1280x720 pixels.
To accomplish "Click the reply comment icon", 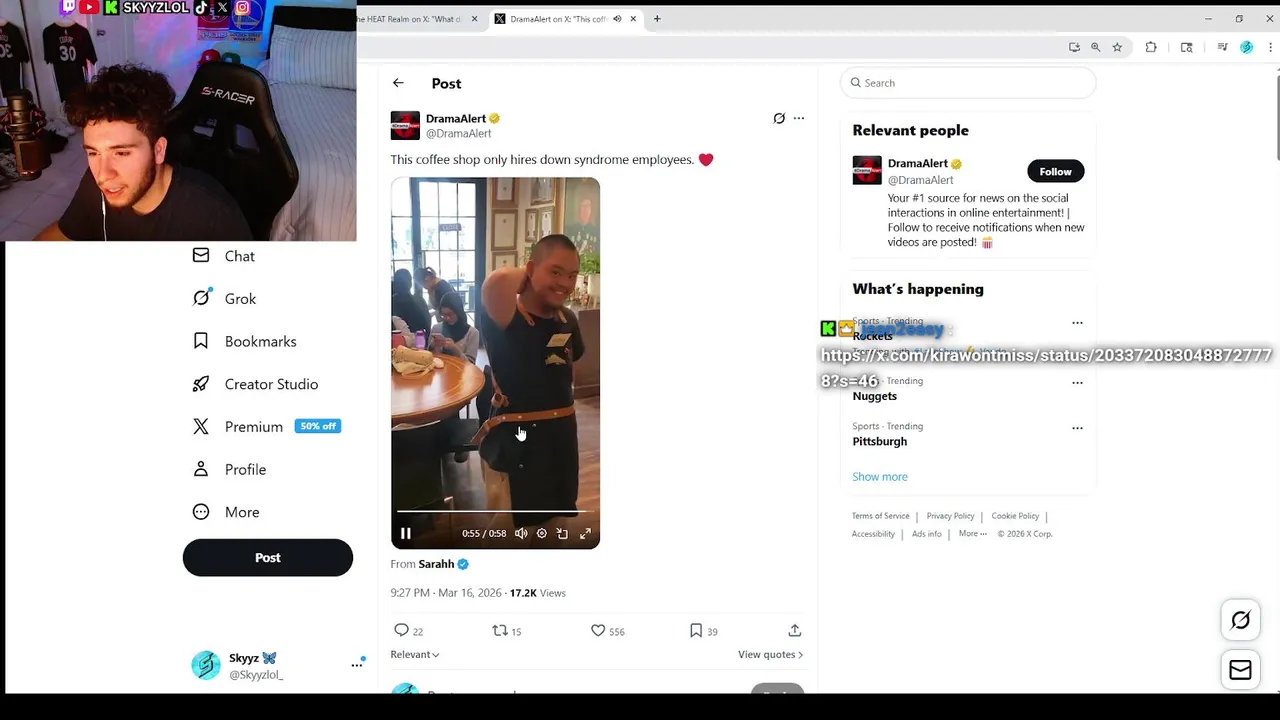I will (401, 630).
